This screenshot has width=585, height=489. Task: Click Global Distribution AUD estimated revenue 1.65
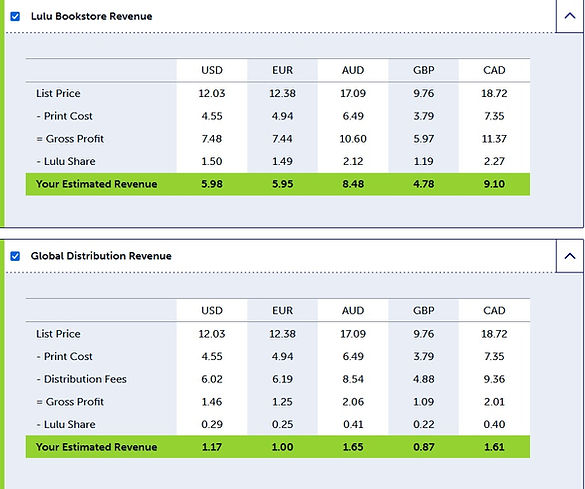point(353,447)
